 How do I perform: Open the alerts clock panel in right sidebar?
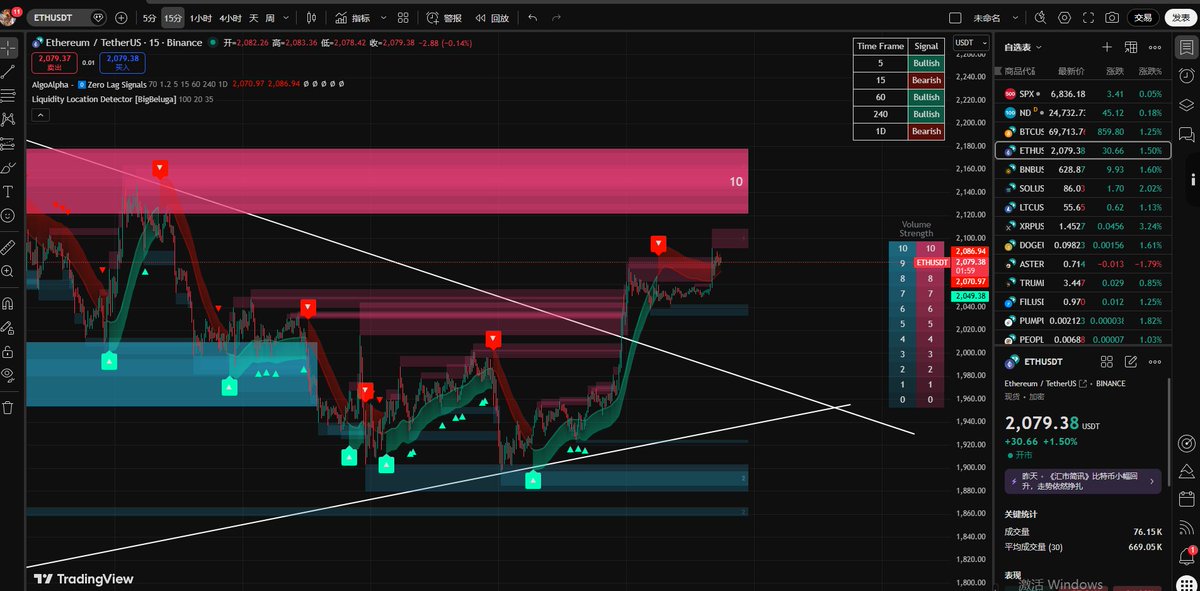(x=1186, y=76)
